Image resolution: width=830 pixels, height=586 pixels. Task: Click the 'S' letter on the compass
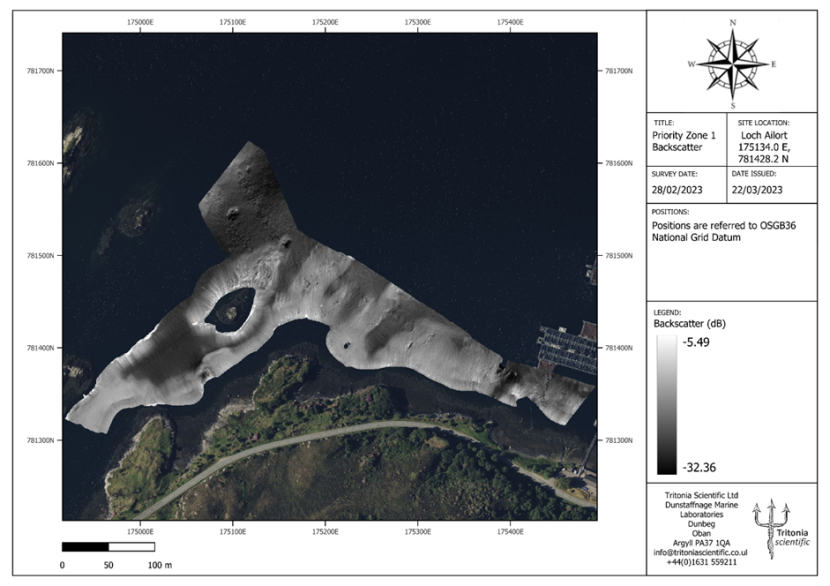coord(733,106)
